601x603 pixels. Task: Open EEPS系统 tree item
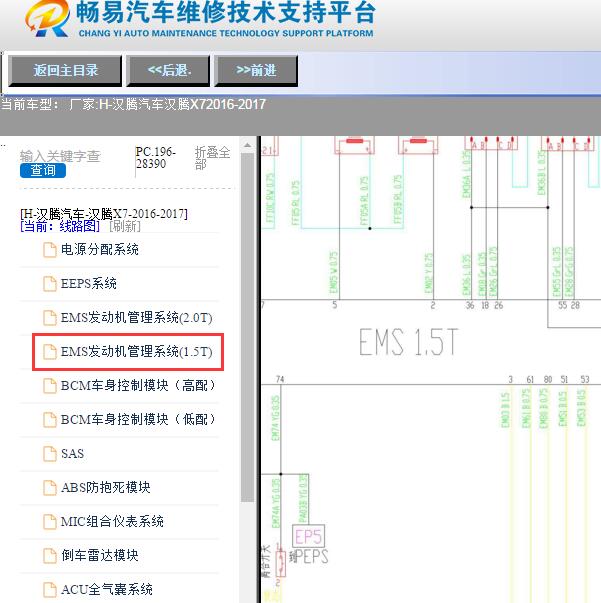click(x=88, y=283)
